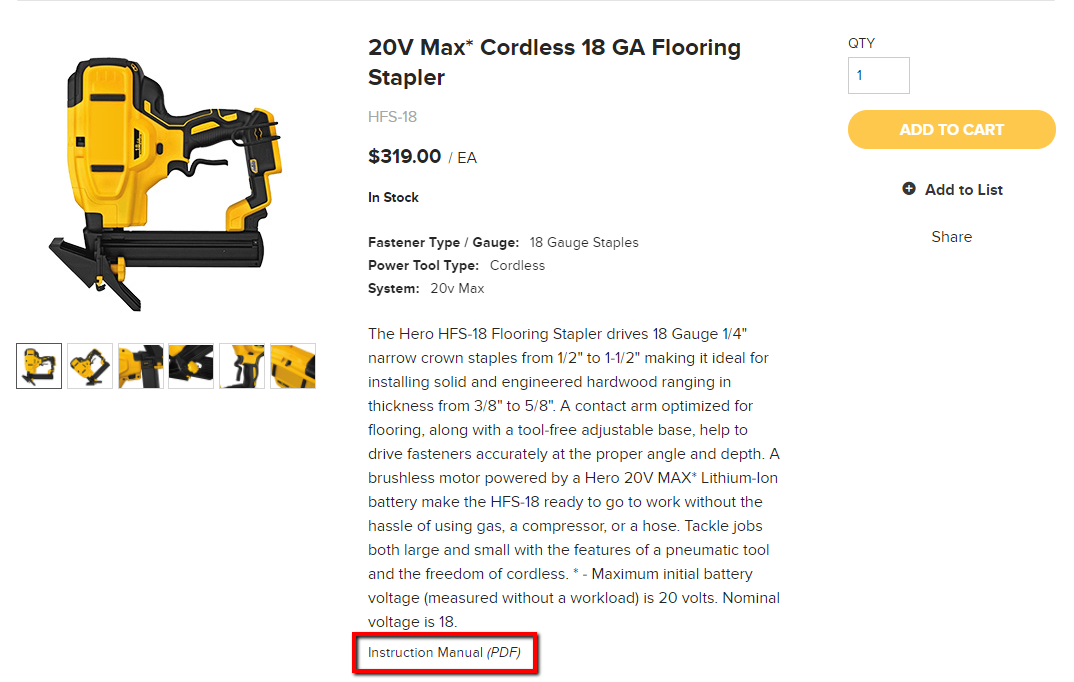Select the second thumbnail showing angled stapler
The width and height of the screenshot is (1074, 682).
[90, 366]
